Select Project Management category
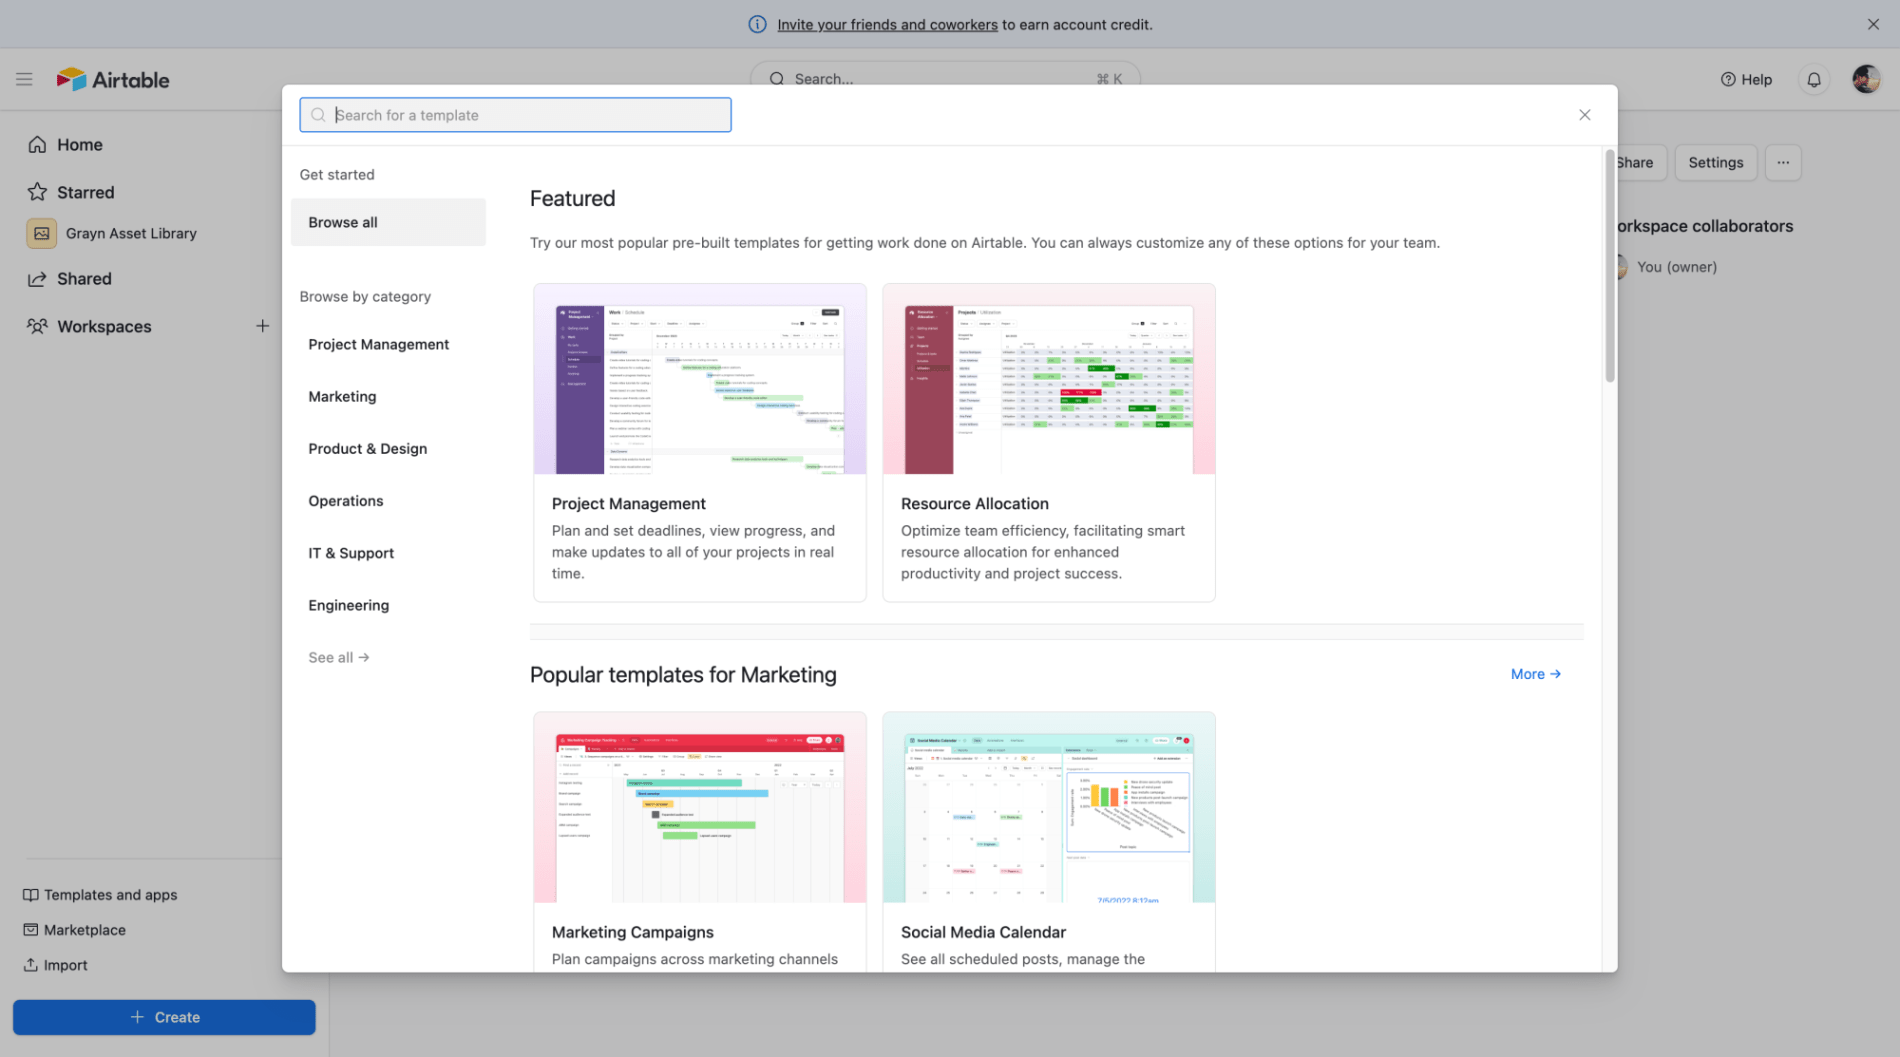Image resolution: width=1900 pixels, height=1057 pixels. pyautogui.click(x=379, y=344)
